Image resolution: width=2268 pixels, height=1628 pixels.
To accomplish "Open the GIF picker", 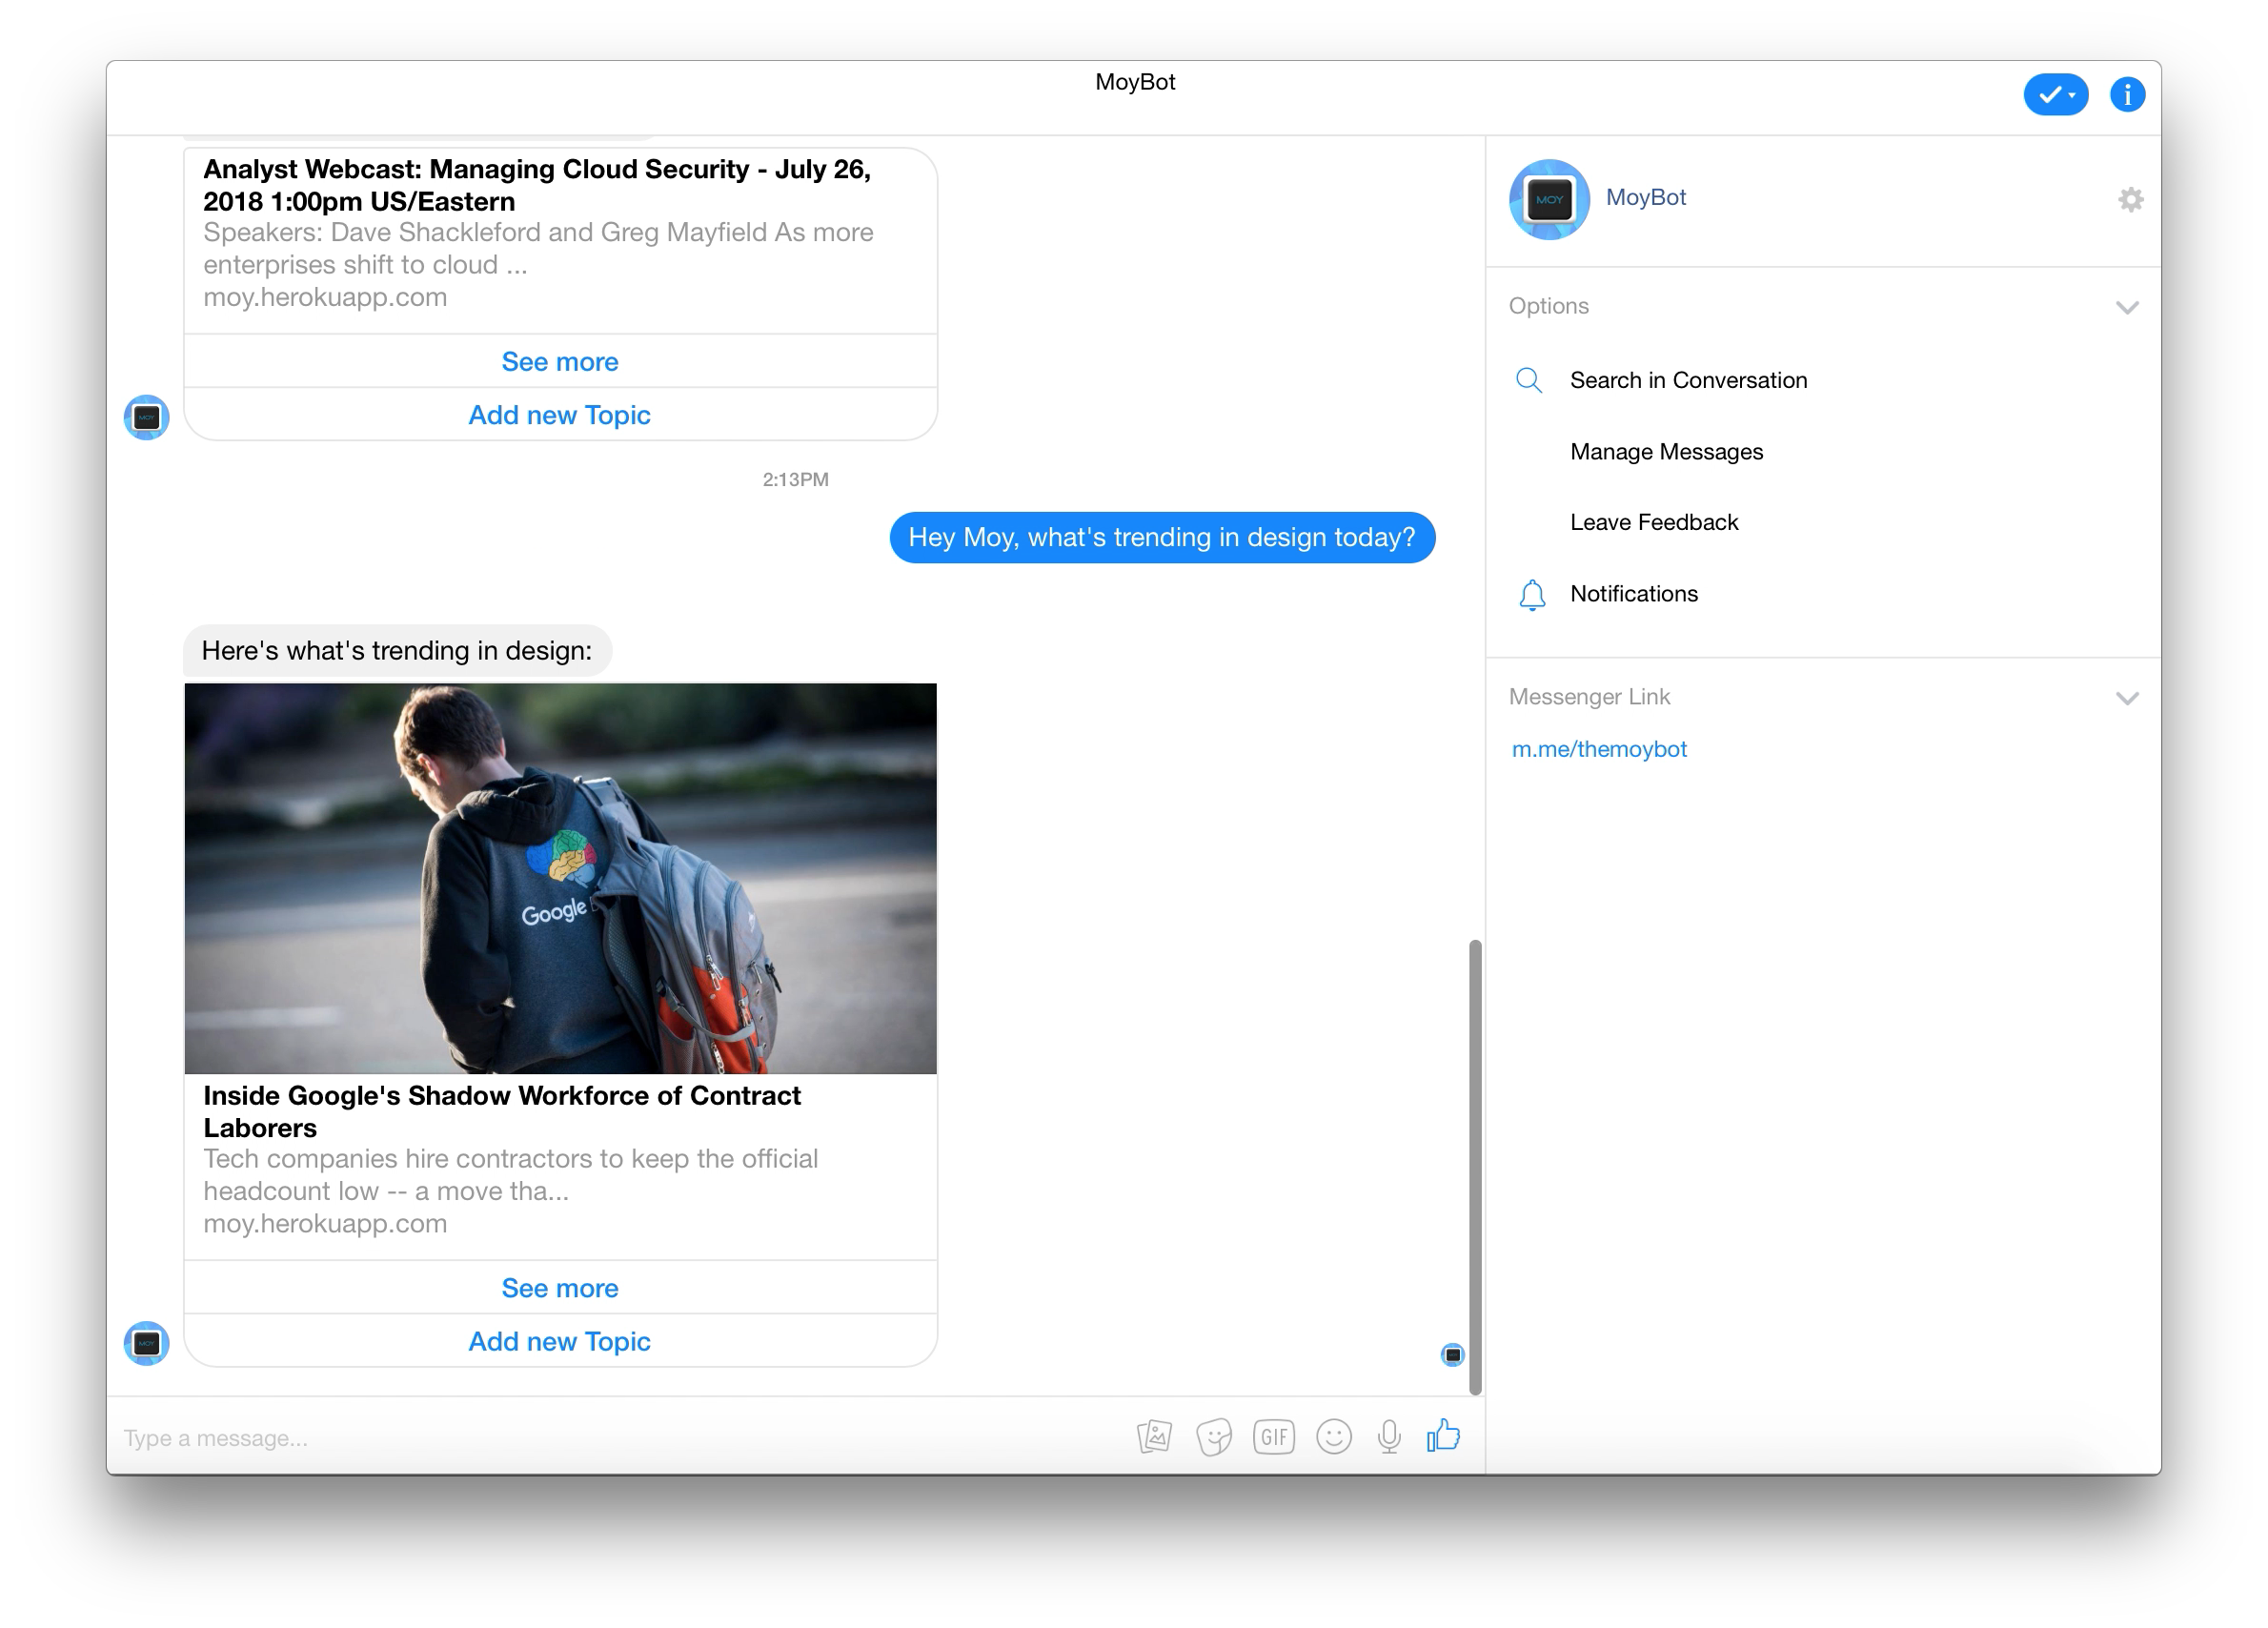I will pos(1273,1437).
